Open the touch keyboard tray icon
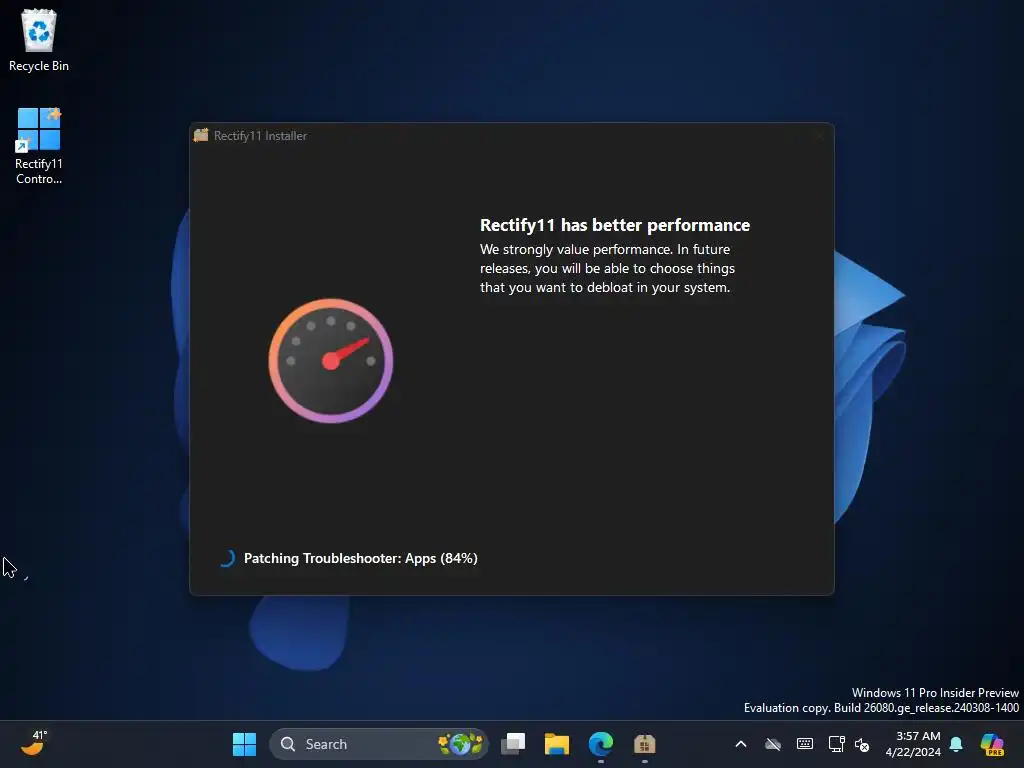This screenshot has width=1024, height=768. pos(805,744)
